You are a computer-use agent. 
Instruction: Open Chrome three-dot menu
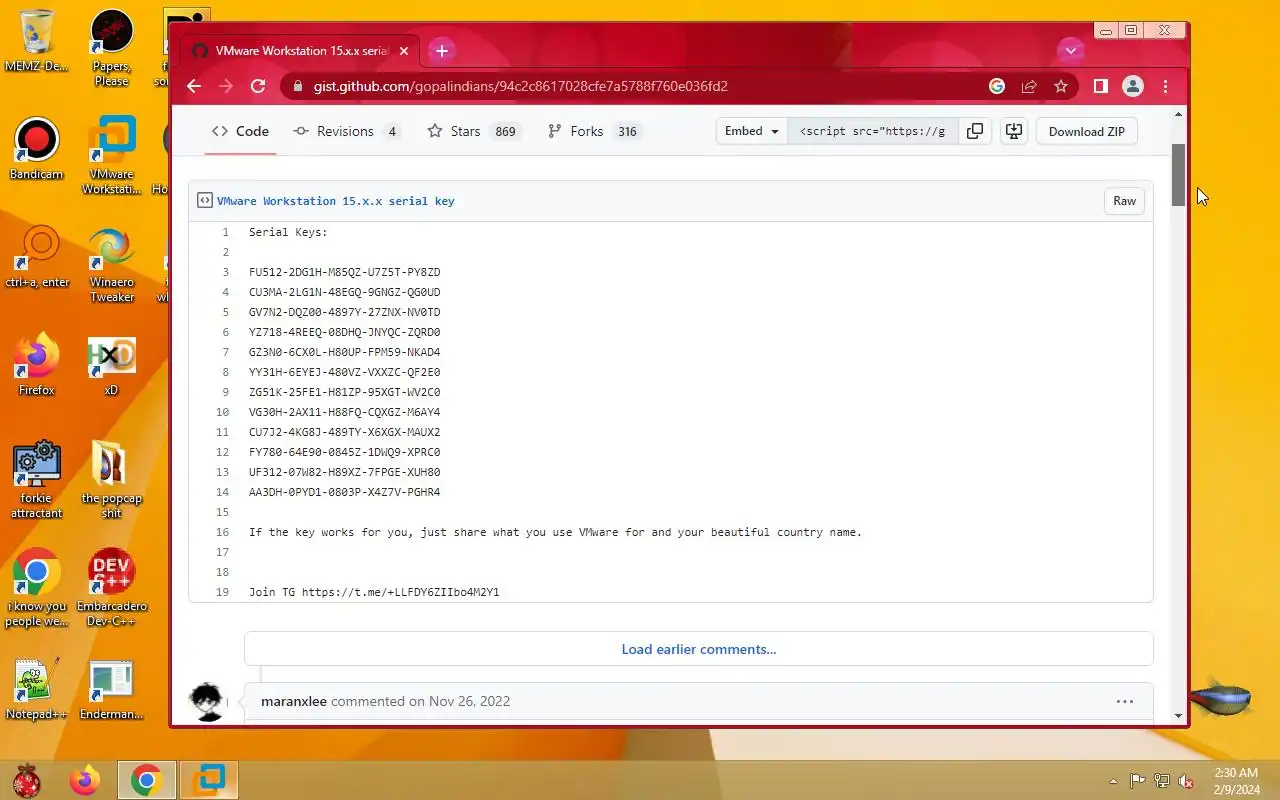(1165, 86)
